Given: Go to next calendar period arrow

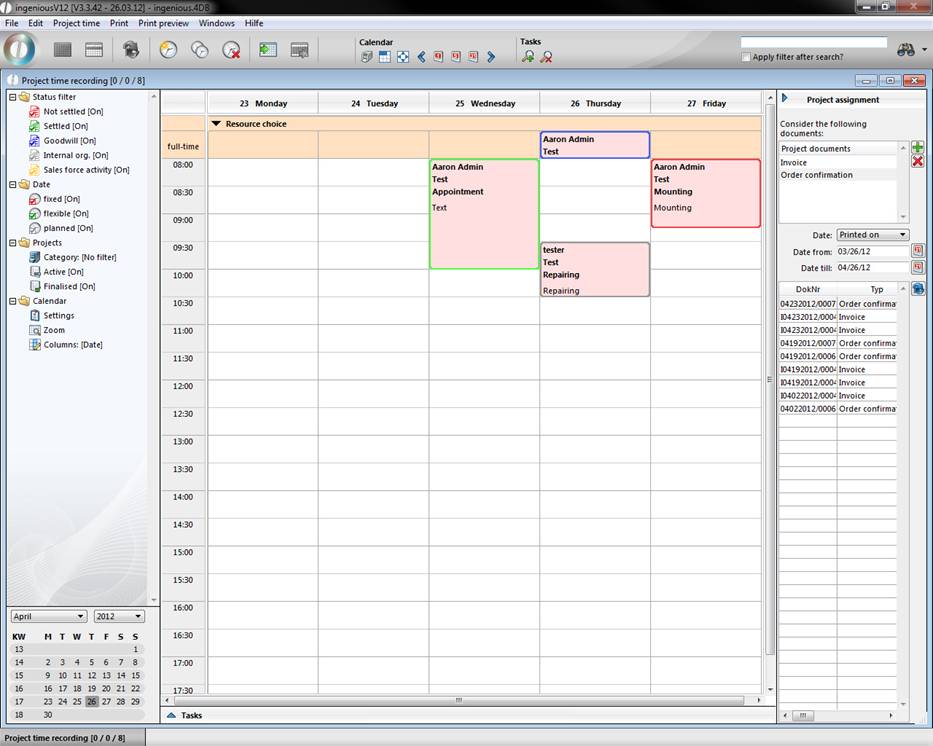Looking at the screenshot, I should [491, 57].
